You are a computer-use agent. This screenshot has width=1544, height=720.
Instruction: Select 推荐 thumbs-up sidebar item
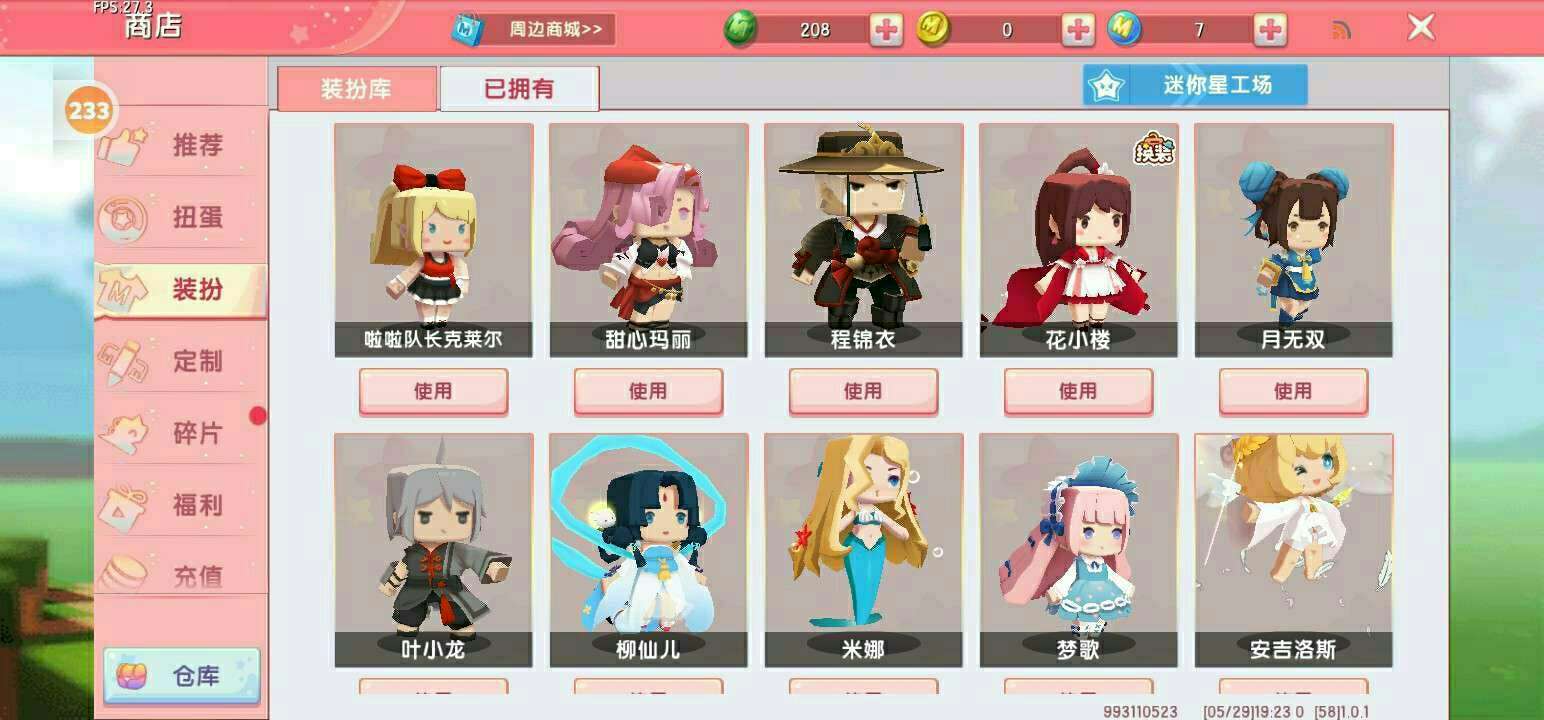(x=181, y=145)
